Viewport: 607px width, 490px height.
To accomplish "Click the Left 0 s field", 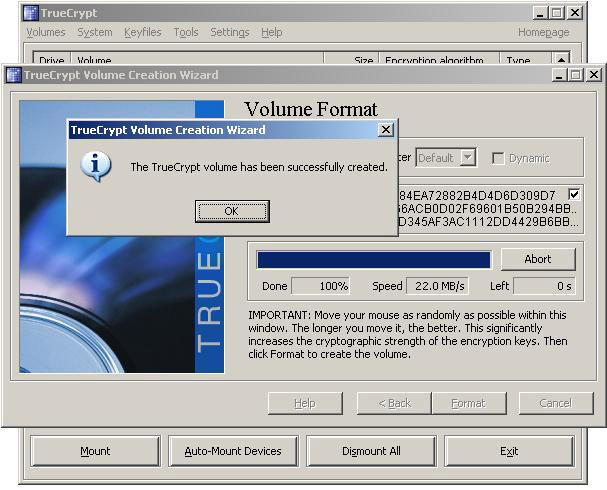I will [x=544, y=286].
